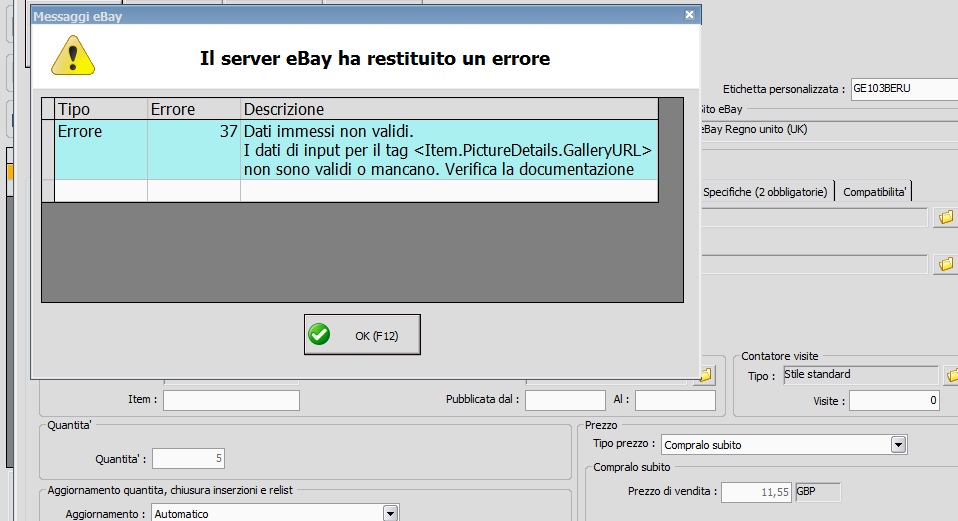This screenshot has width=958, height=521.
Task: Open the folder icon beside the first field under Specifiche
Action: [x=946, y=217]
